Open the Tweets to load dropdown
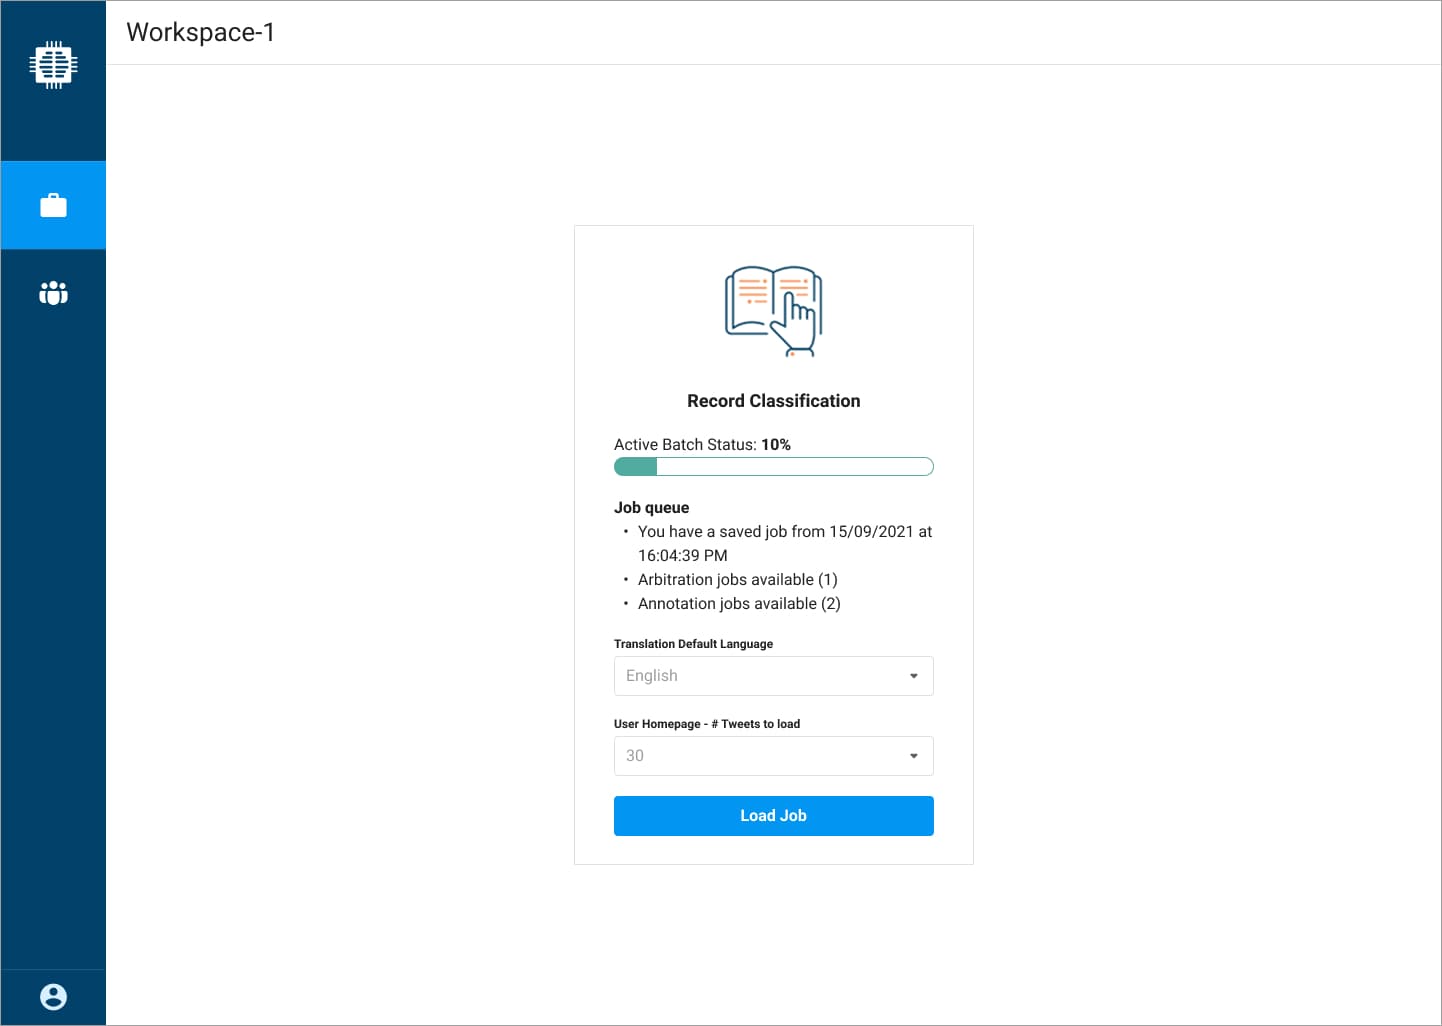This screenshot has height=1026, width=1442. point(773,756)
